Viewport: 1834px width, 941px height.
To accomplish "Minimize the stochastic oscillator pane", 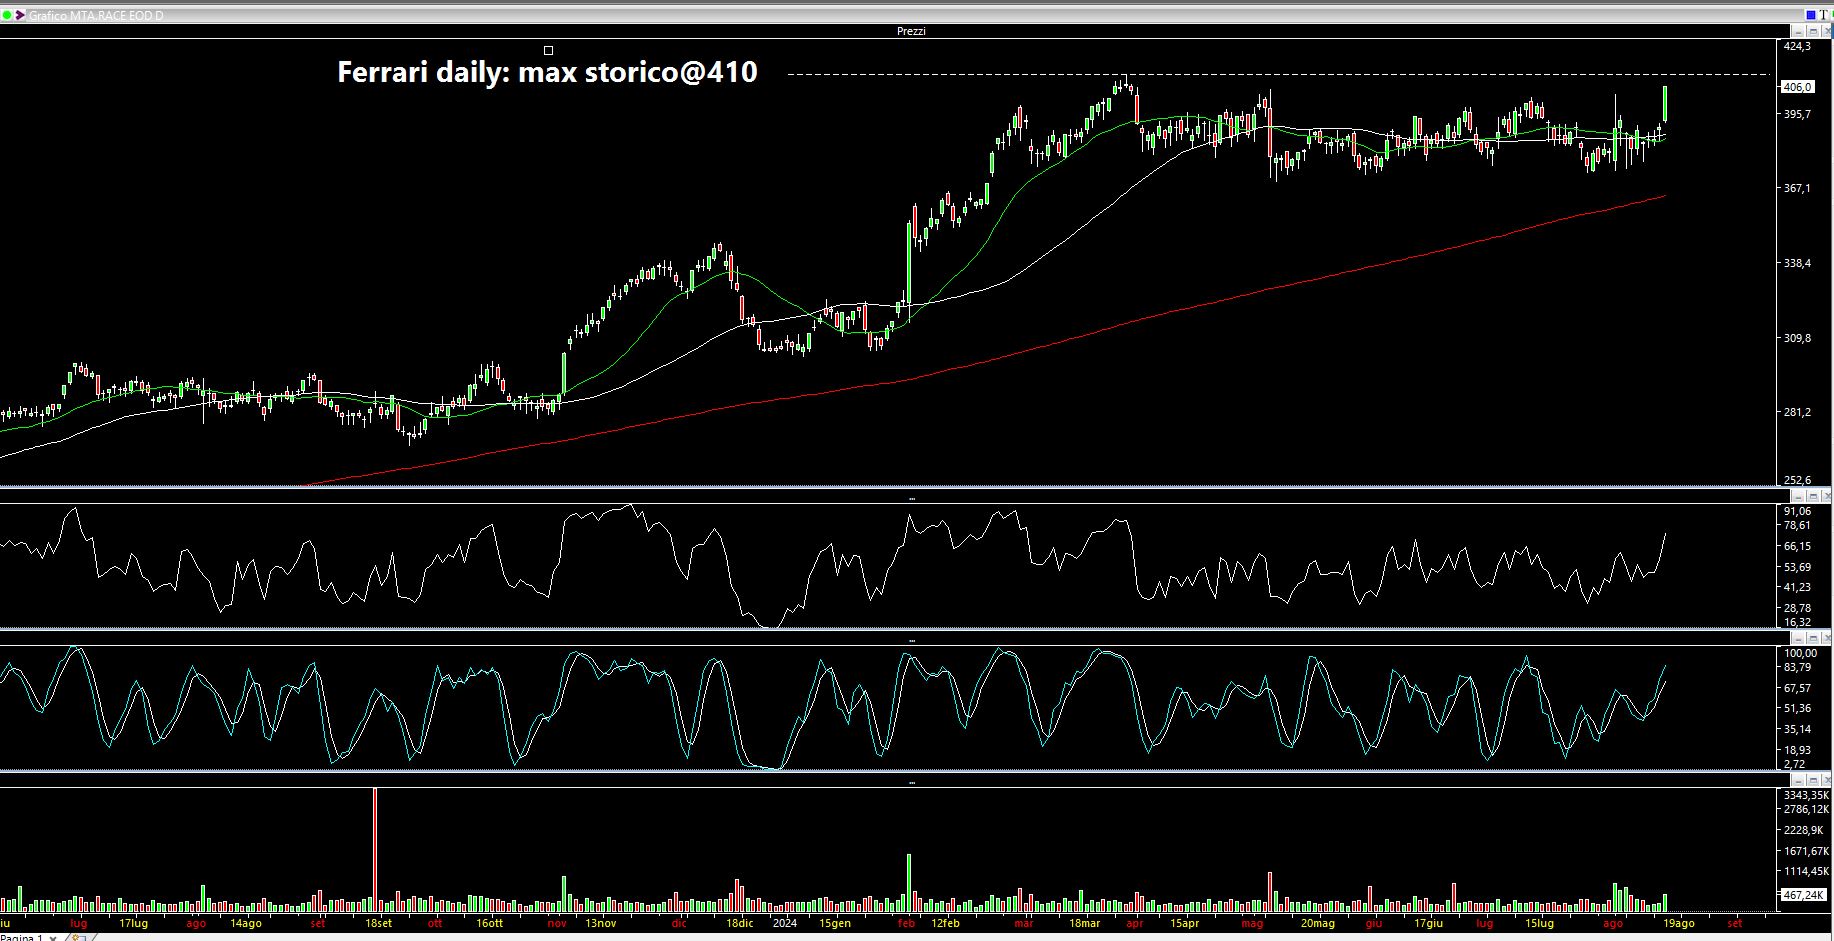I will (x=1798, y=638).
